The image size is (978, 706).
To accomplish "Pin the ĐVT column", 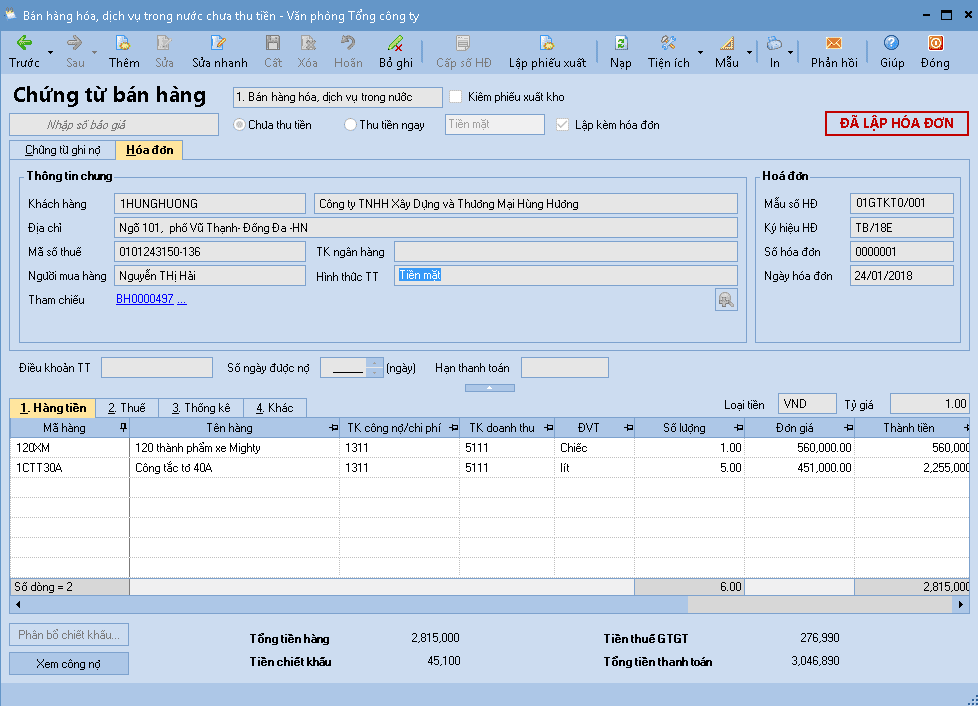I will pyautogui.click(x=628, y=428).
